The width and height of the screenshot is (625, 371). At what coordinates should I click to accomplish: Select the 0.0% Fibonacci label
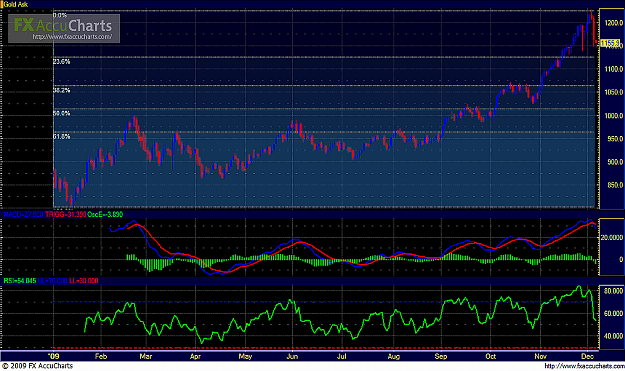[60, 16]
